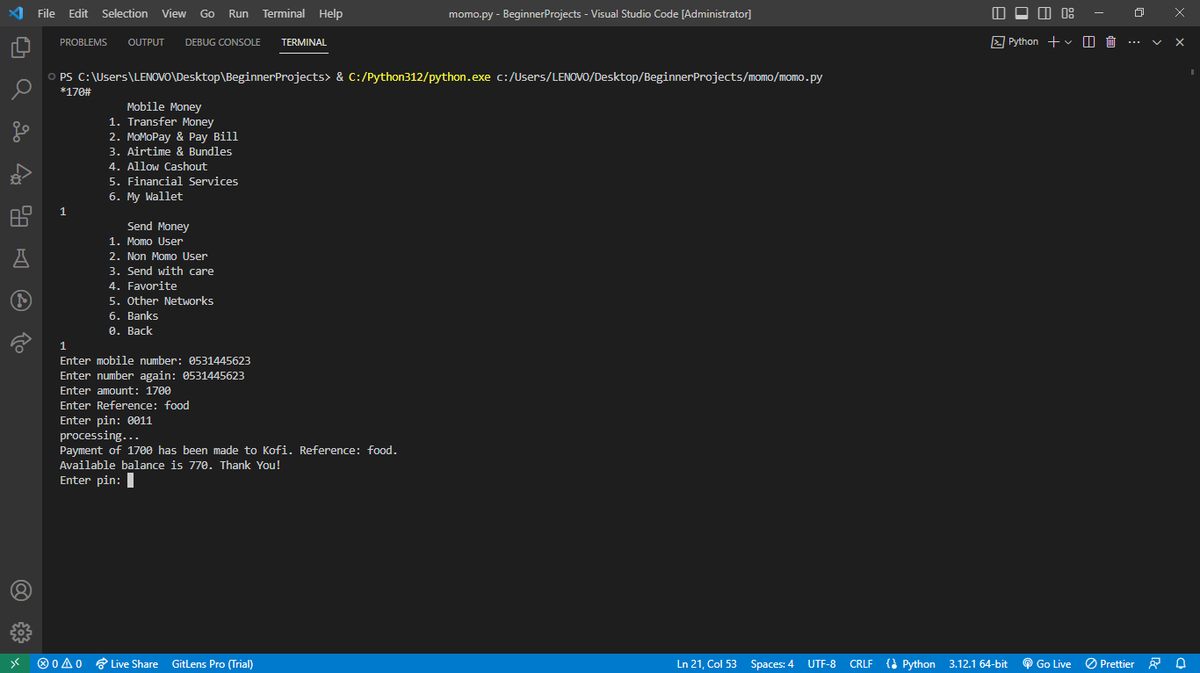Collapse panel using the chevron
1200x673 pixels.
[1158, 42]
